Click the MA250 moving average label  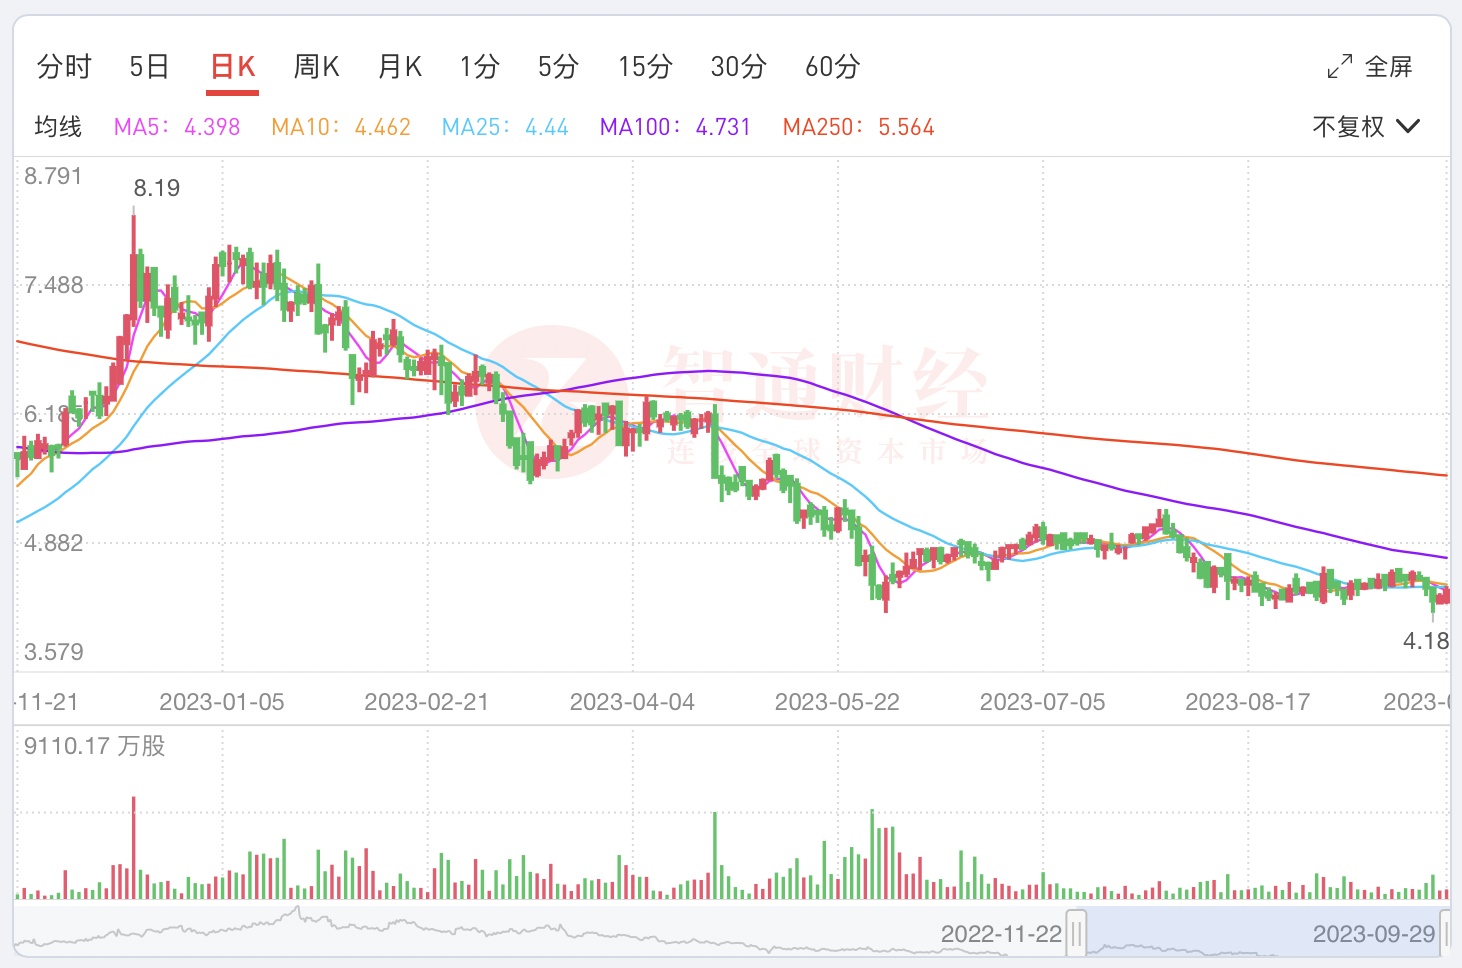pos(858,127)
